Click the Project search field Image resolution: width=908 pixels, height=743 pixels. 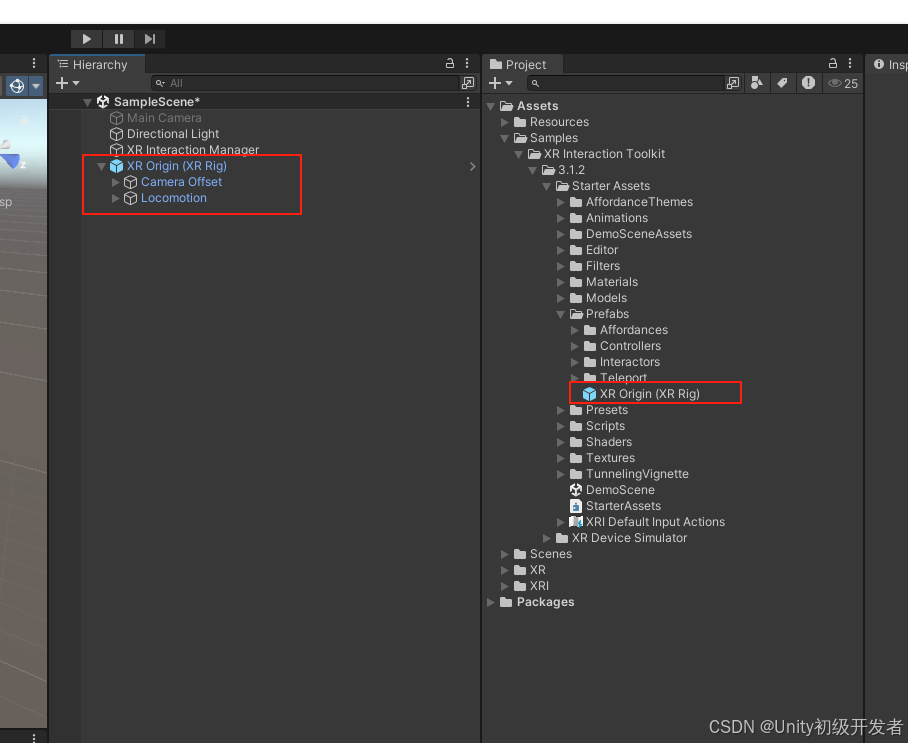tap(625, 83)
